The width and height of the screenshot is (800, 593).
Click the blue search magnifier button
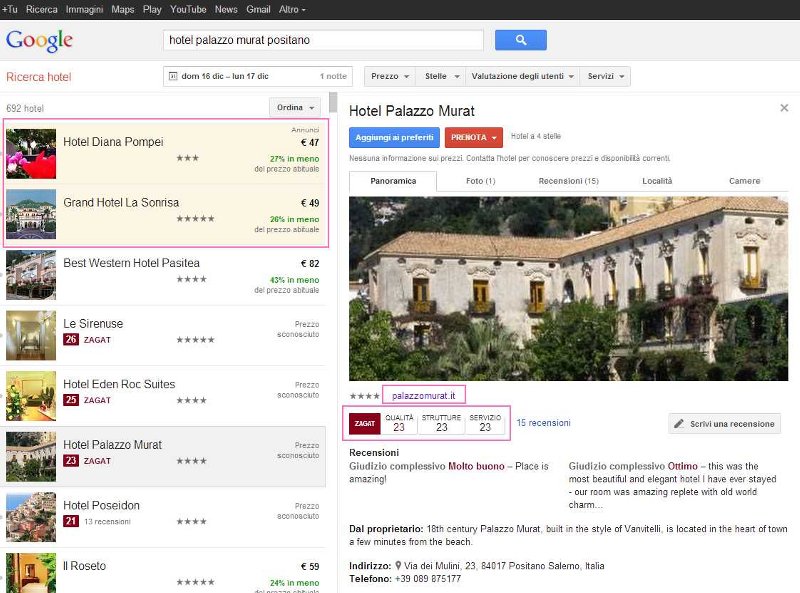coord(520,40)
